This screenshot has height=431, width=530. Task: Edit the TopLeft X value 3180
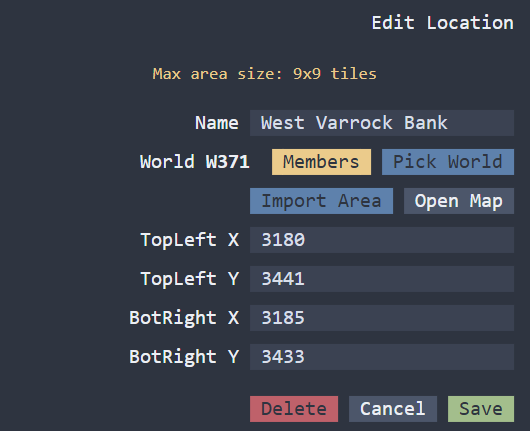coord(382,240)
